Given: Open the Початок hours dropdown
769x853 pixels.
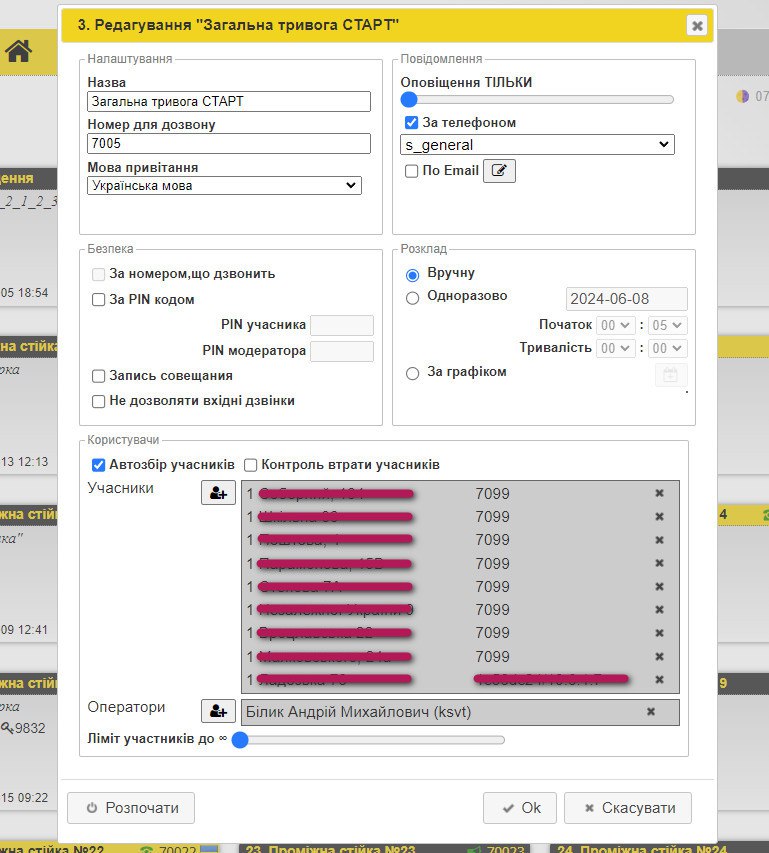Looking at the screenshot, I should pyautogui.click(x=615, y=325).
